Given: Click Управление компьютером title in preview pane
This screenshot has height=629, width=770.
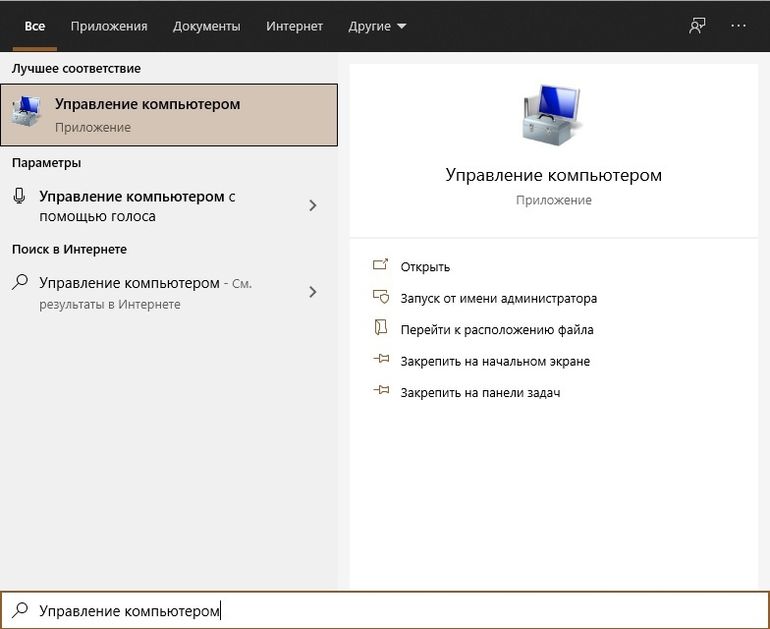Looking at the screenshot, I should [553, 175].
